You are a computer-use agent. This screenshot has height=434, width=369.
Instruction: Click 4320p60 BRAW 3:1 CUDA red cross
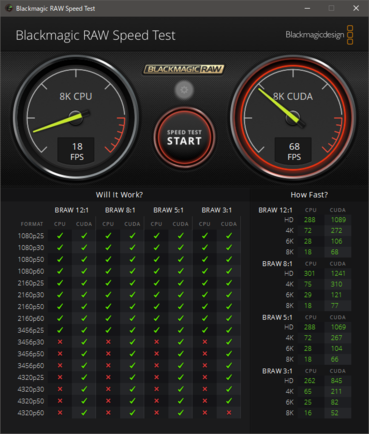click(x=229, y=413)
